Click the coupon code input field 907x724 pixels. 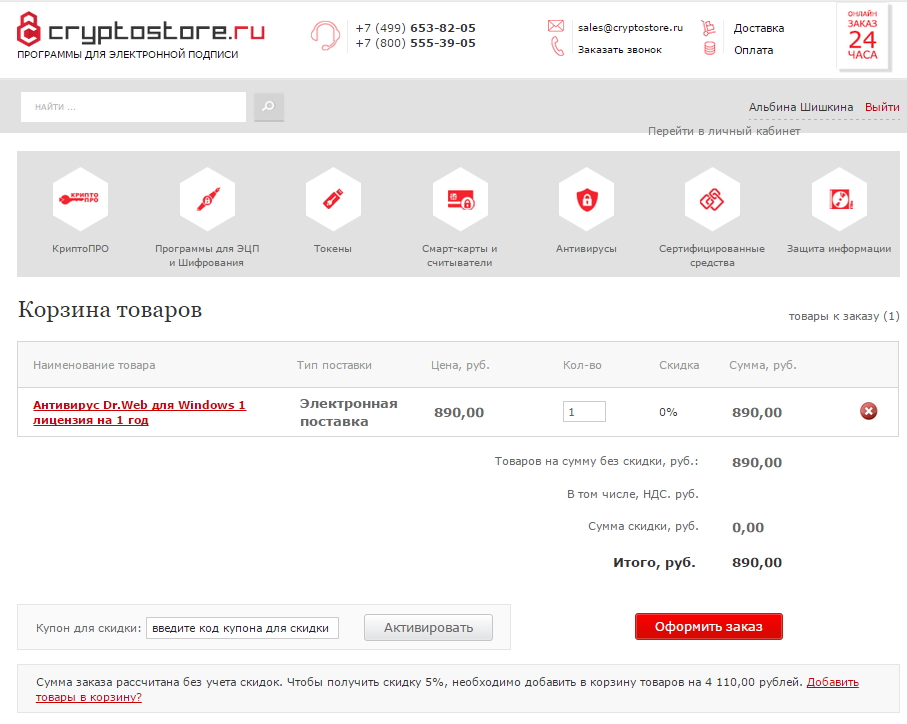[242, 628]
